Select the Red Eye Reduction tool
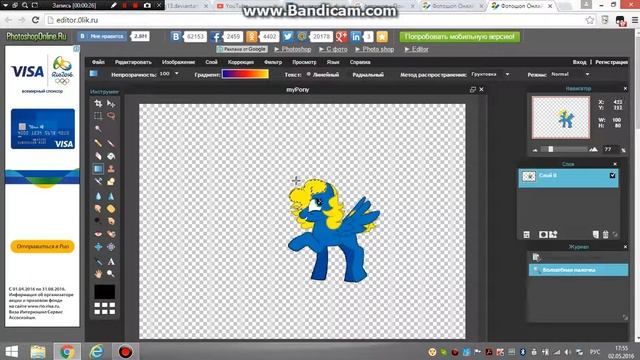 [x=98, y=234]
